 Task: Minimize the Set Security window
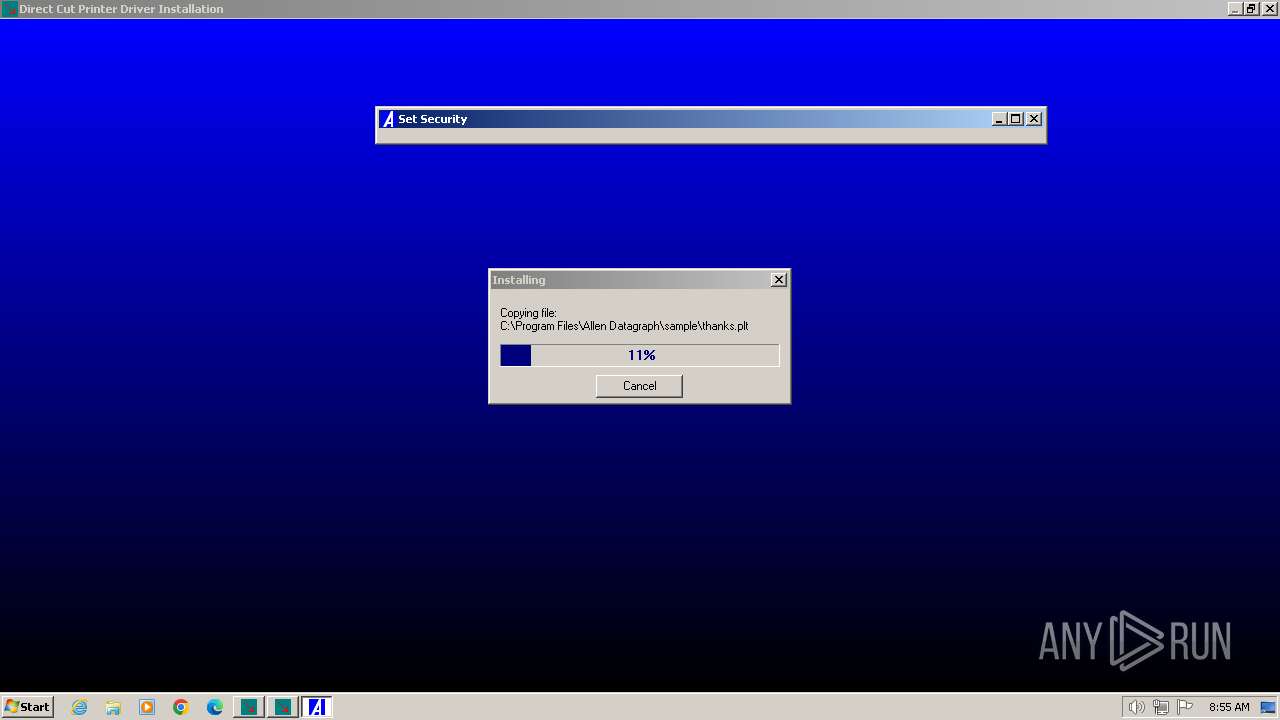[x=999, y=119]
